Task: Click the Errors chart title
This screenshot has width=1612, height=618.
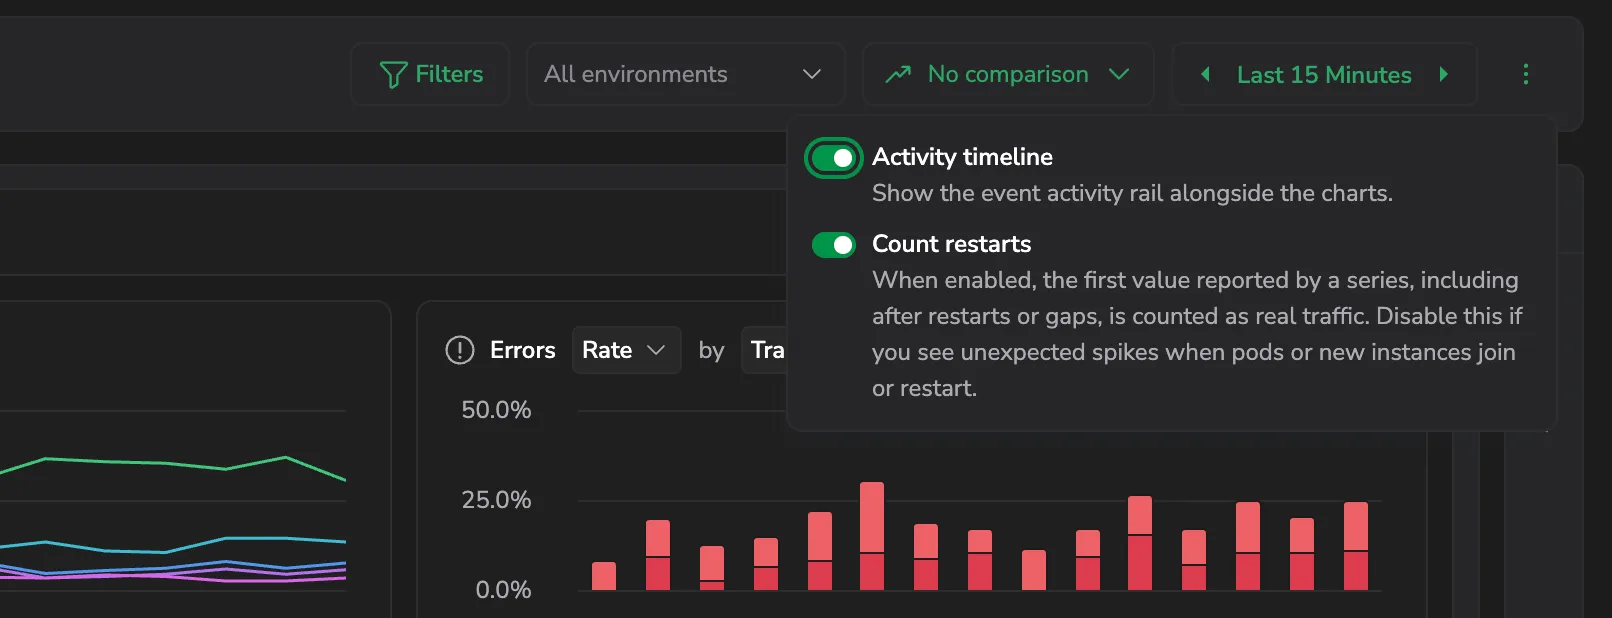Action: coord(522,350)
